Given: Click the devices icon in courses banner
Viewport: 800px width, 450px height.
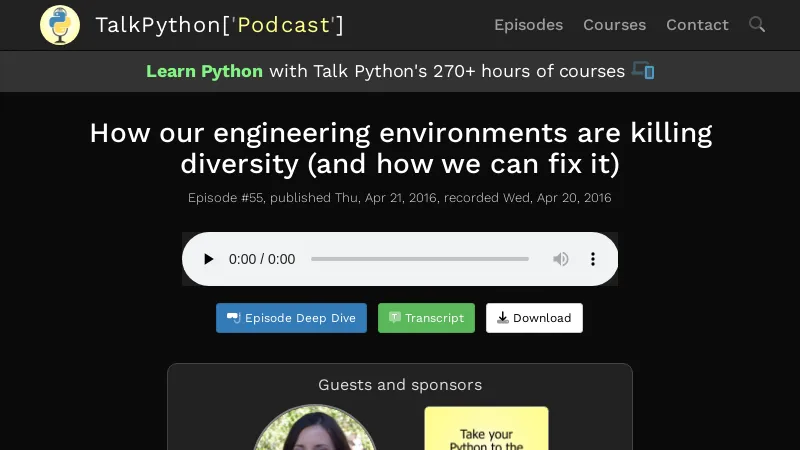Looking at the screenshot, I should [x=643, y=71].
